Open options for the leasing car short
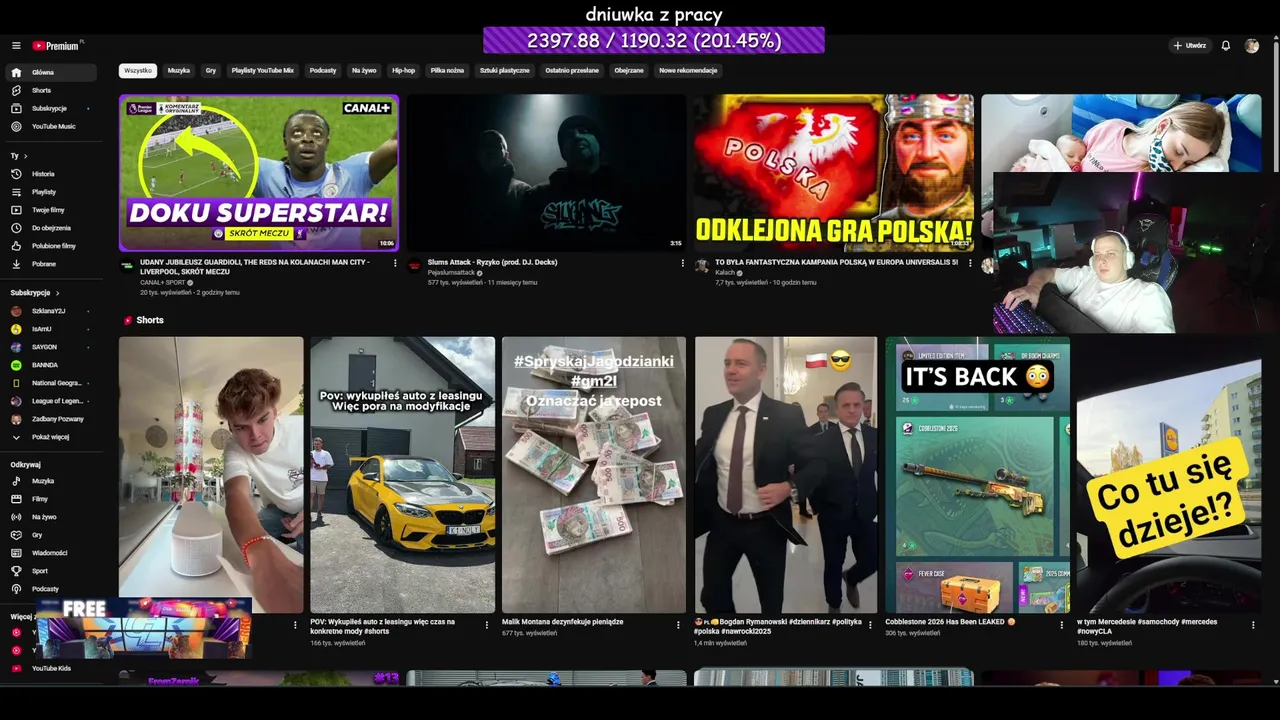 [x=487, y=625]
